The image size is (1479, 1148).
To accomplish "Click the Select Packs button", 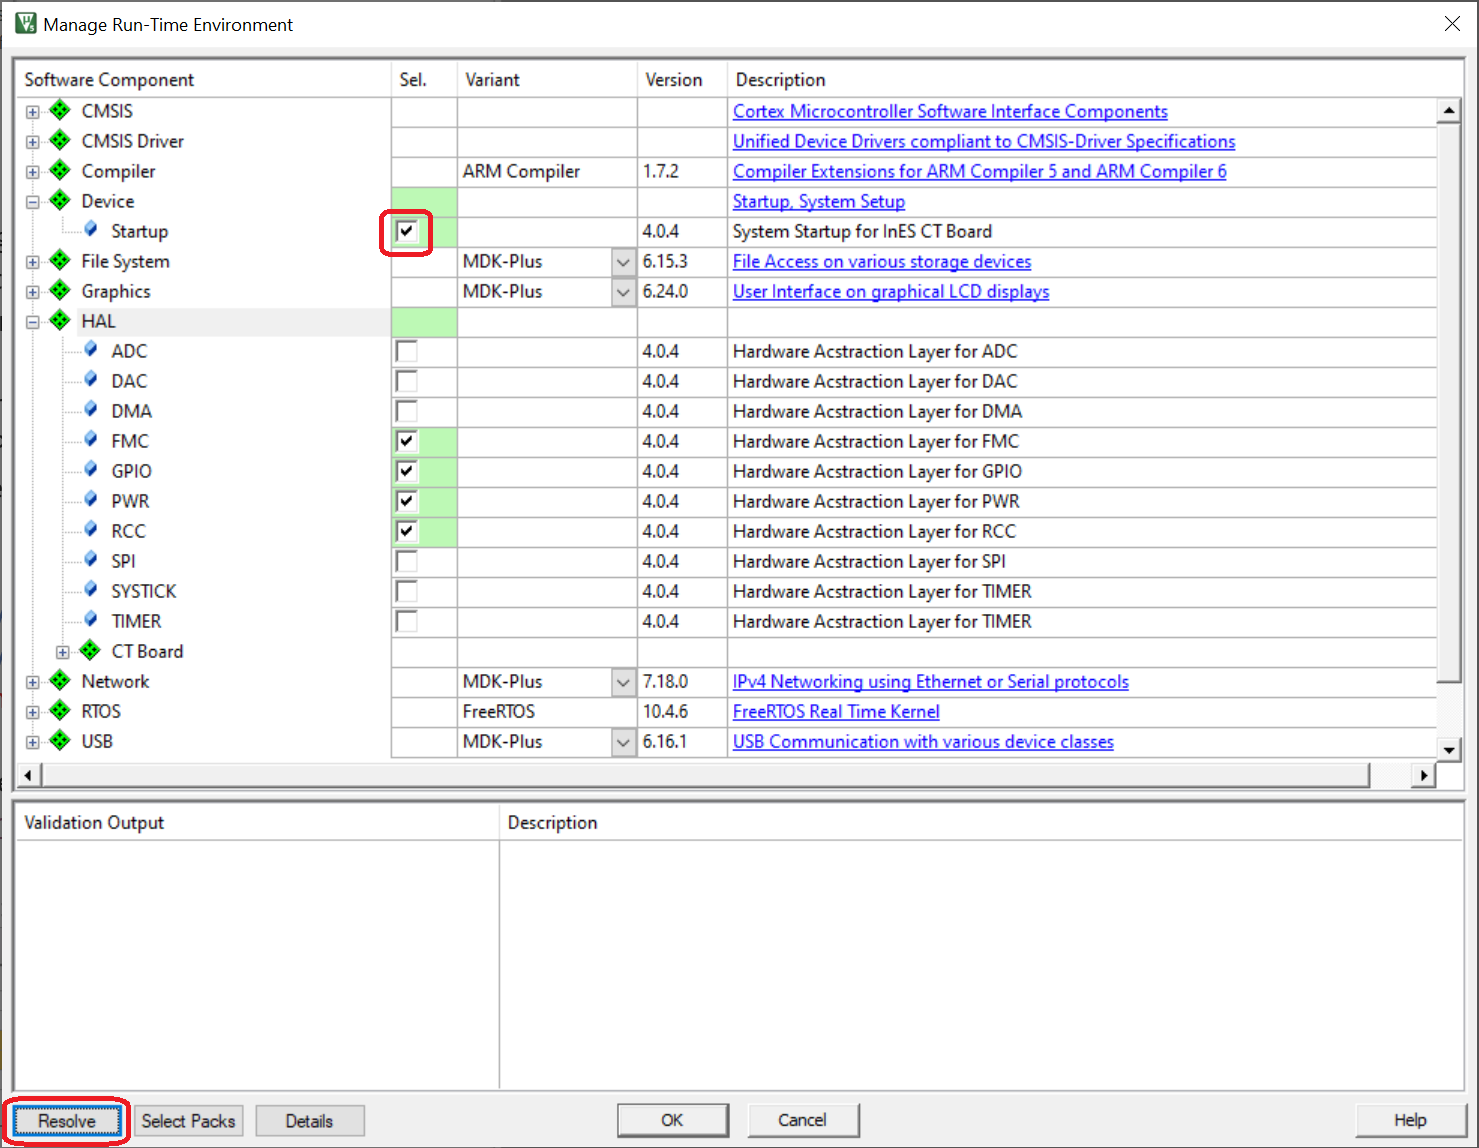I will point(188,1121).
